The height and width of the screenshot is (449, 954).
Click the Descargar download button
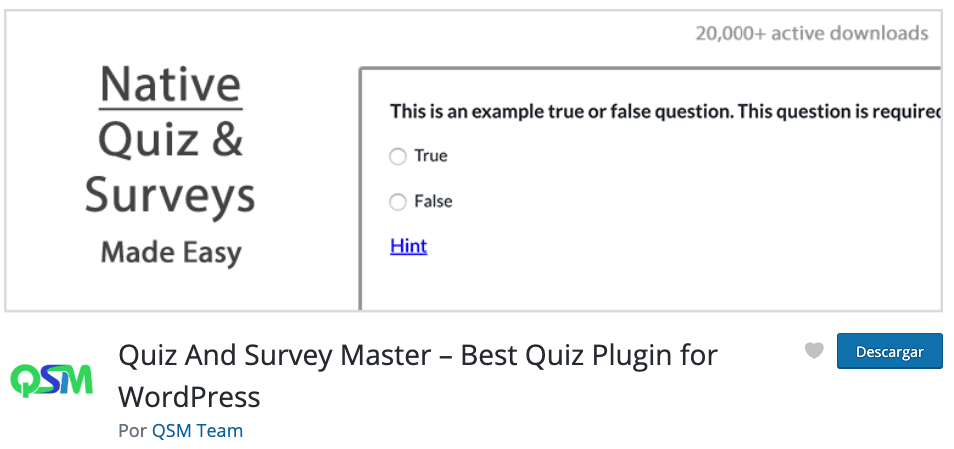(x=890, y=351)
